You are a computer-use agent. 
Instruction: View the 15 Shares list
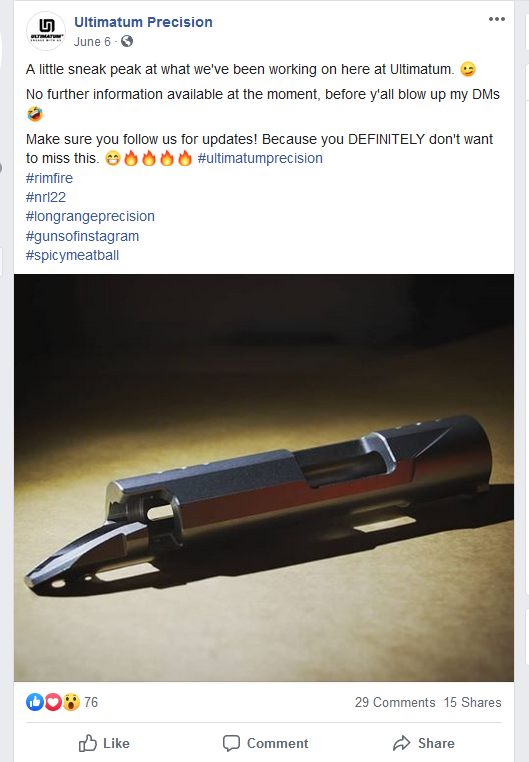[472, 702]
